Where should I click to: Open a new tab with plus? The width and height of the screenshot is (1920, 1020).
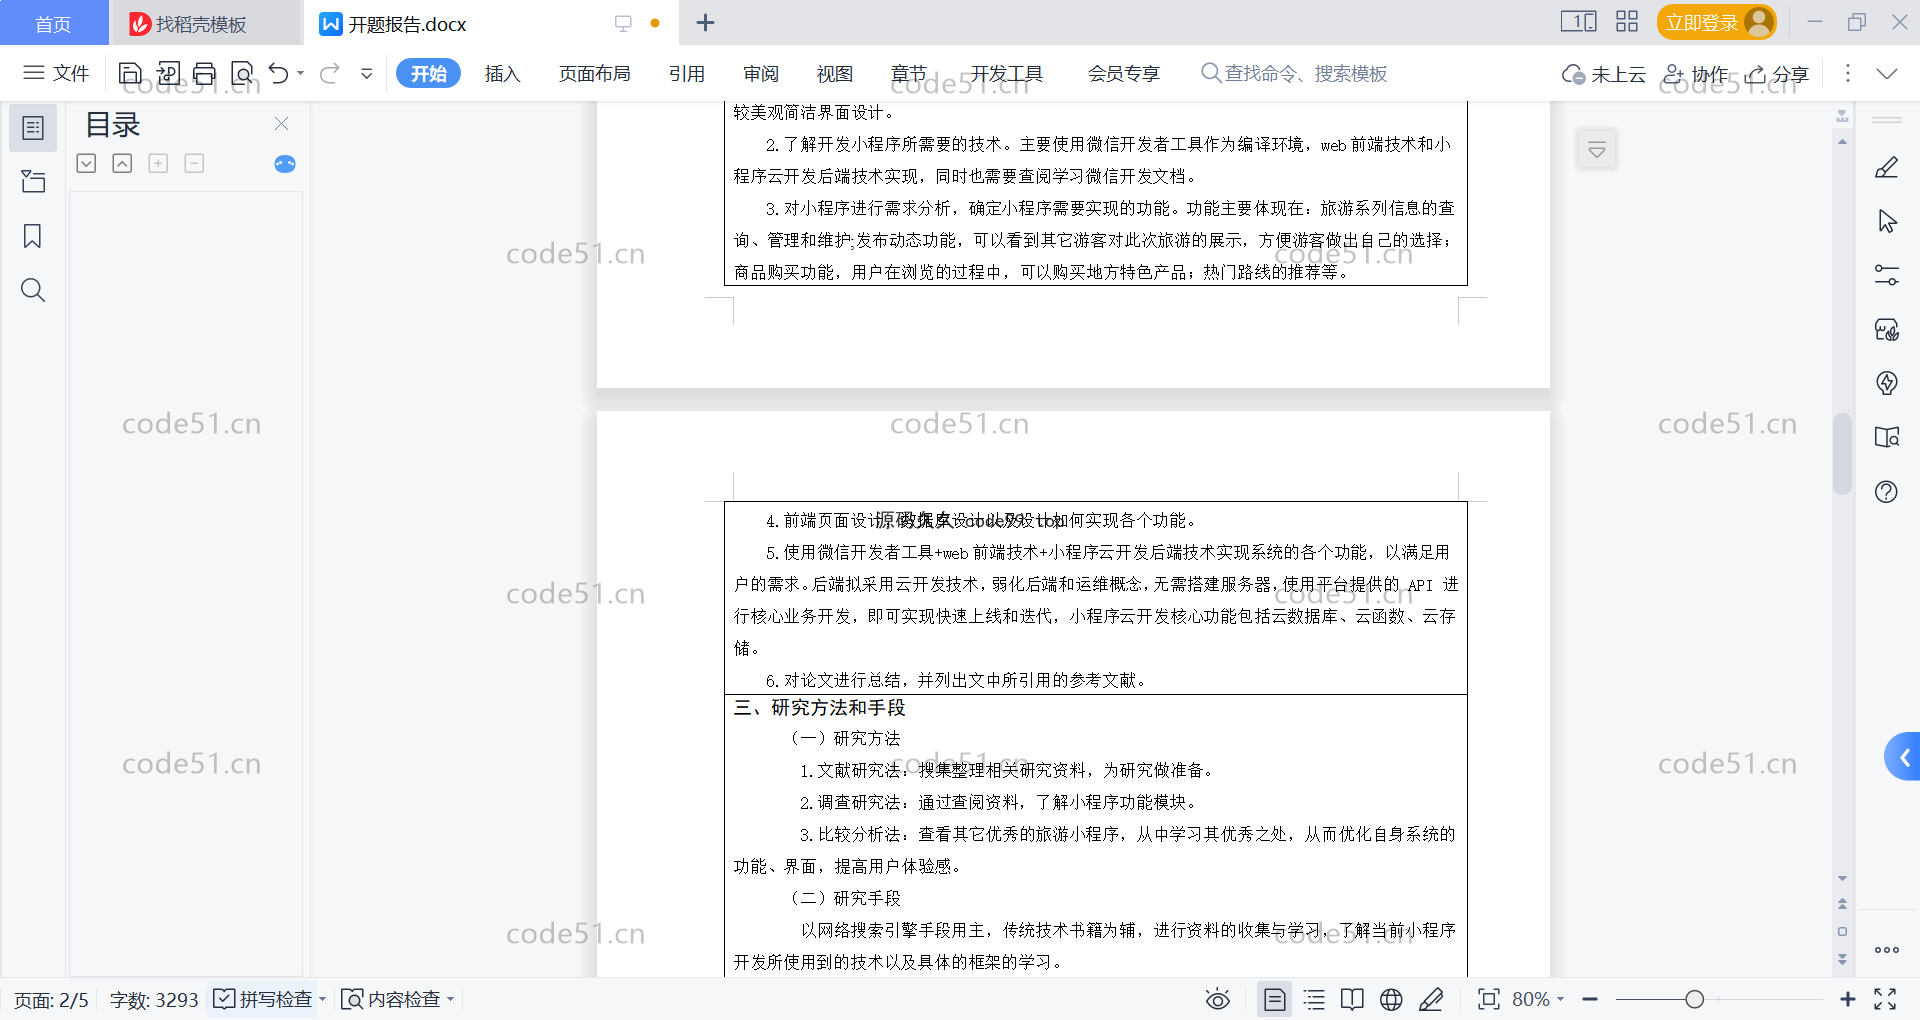pyautogui.click(x=705, y=22)
